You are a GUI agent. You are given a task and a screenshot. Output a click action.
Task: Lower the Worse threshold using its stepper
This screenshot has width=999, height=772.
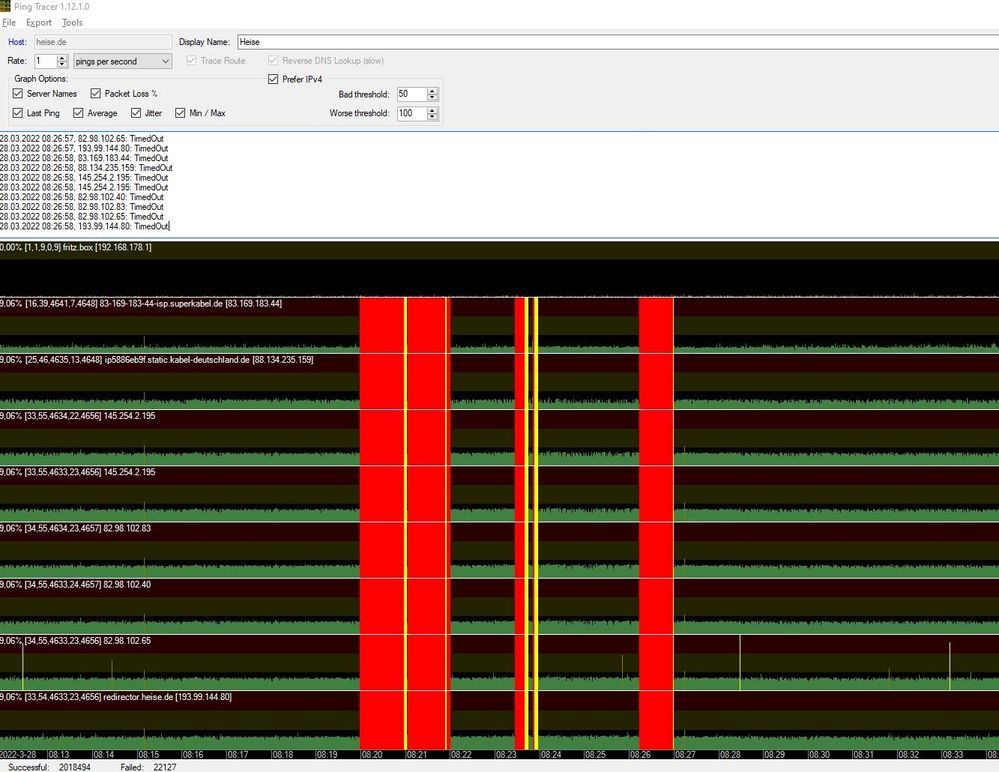pos(430,117)
